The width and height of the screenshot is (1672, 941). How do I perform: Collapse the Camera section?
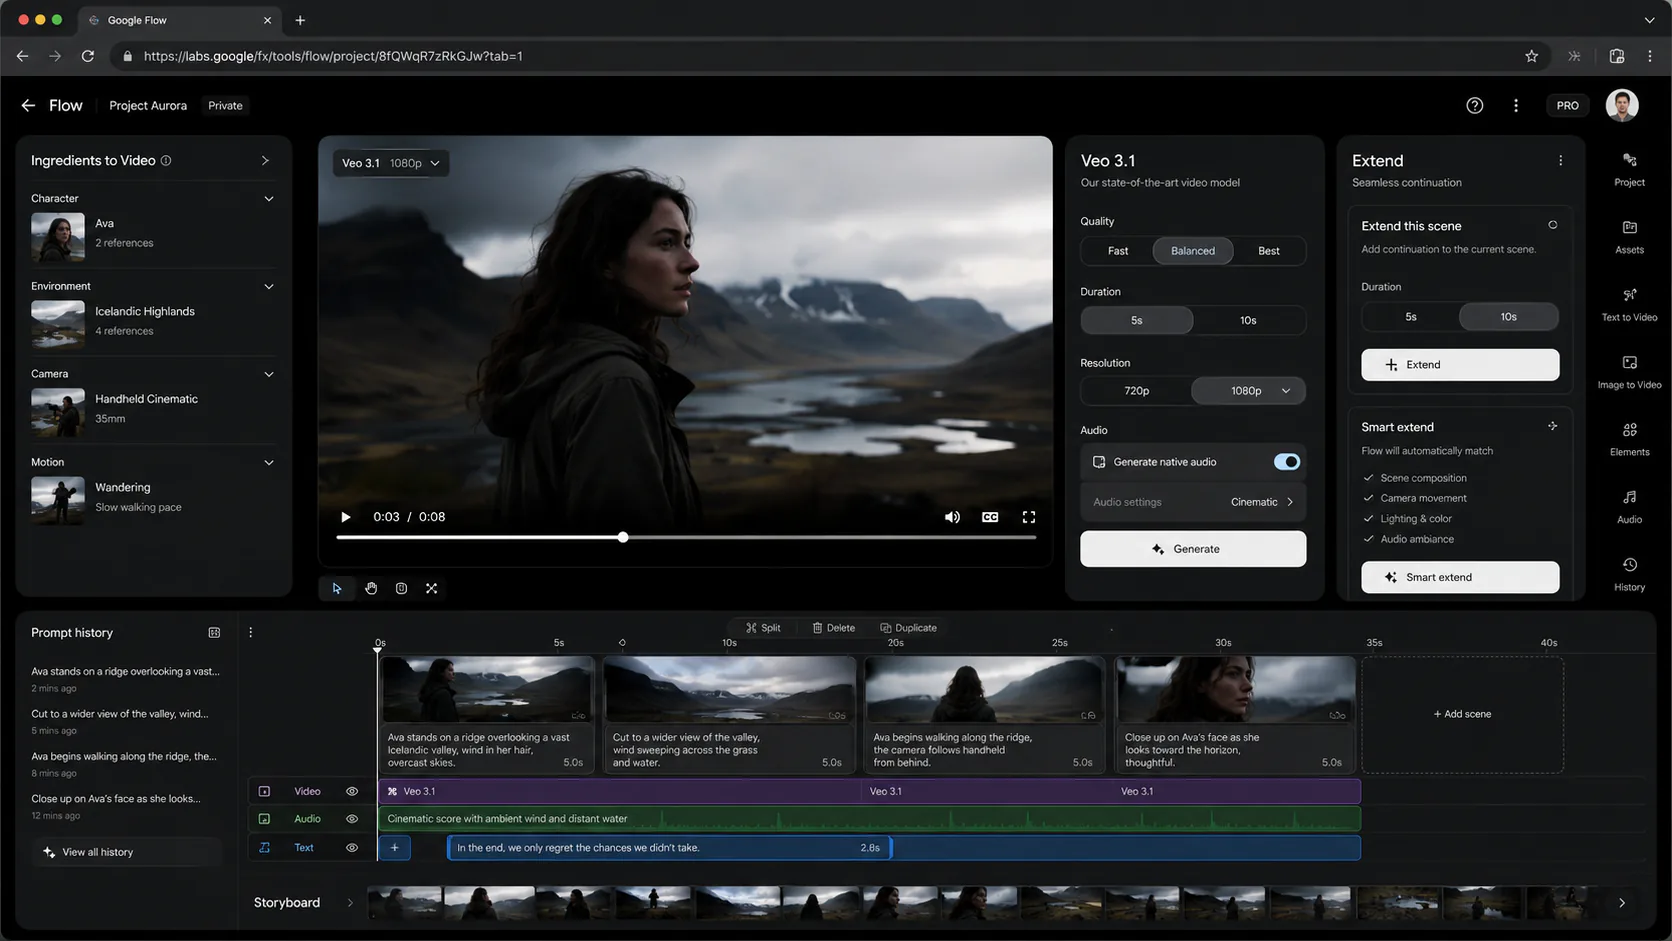268,374
